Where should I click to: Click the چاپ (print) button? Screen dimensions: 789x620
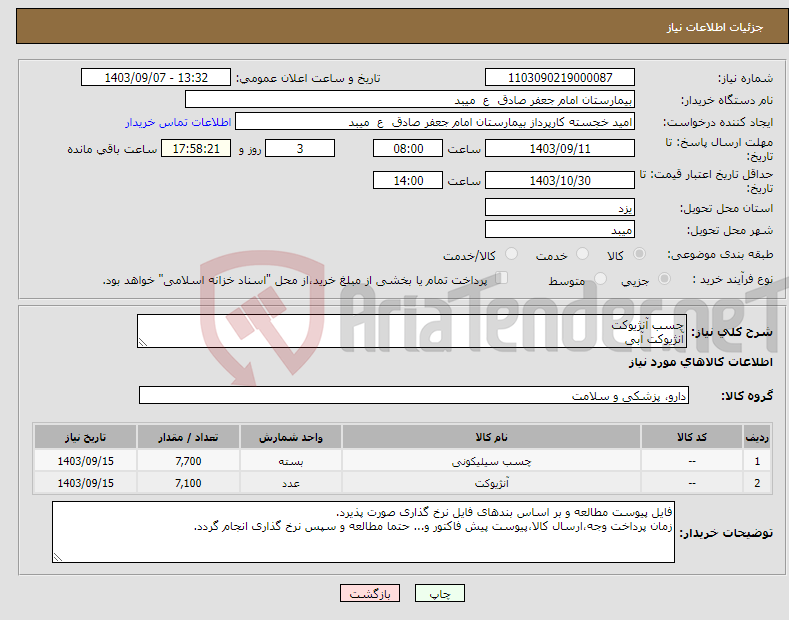[439, 593]
